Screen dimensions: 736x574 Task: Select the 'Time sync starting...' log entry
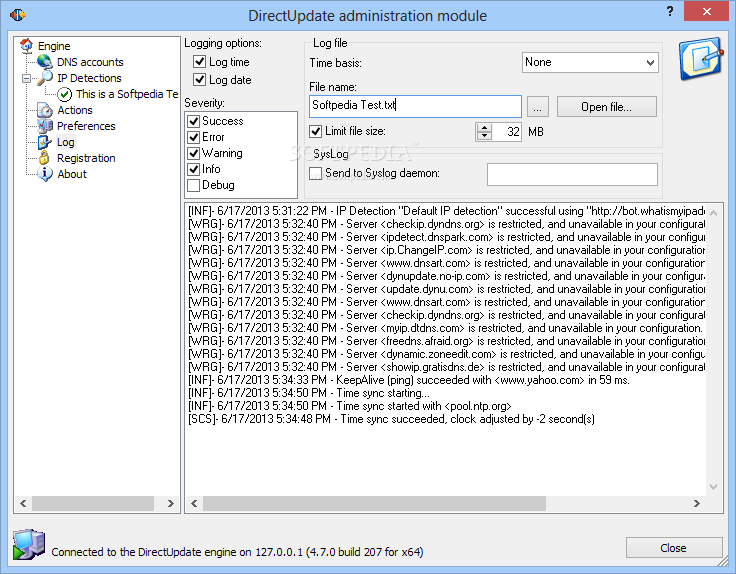tap(309, 393)
